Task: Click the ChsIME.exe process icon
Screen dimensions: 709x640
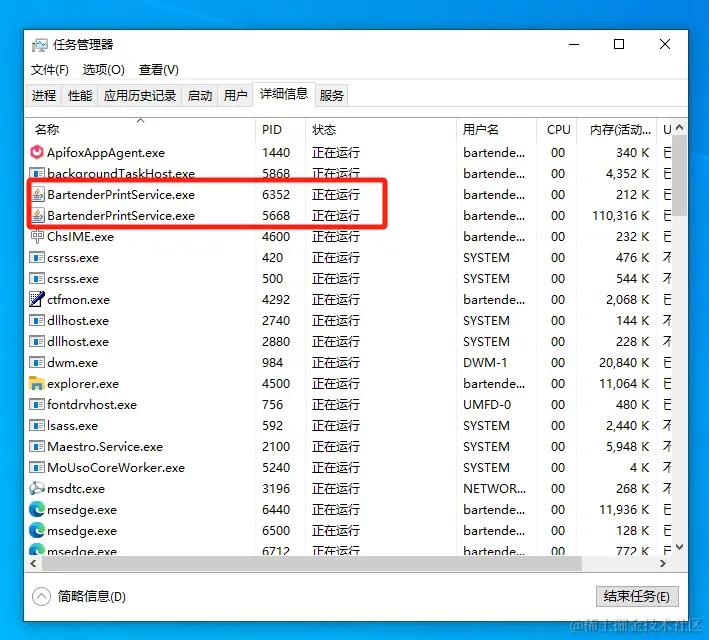Action: click(x=37, y=236)
